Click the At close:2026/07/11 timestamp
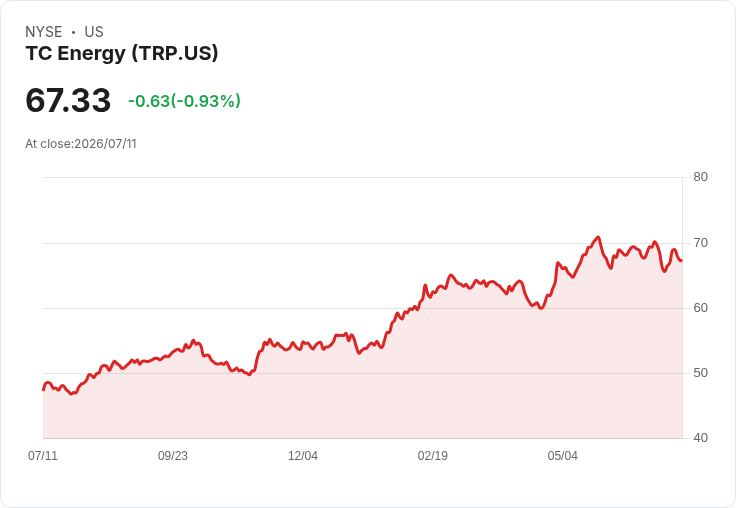 pyautogui.click(x=81, y=144)
